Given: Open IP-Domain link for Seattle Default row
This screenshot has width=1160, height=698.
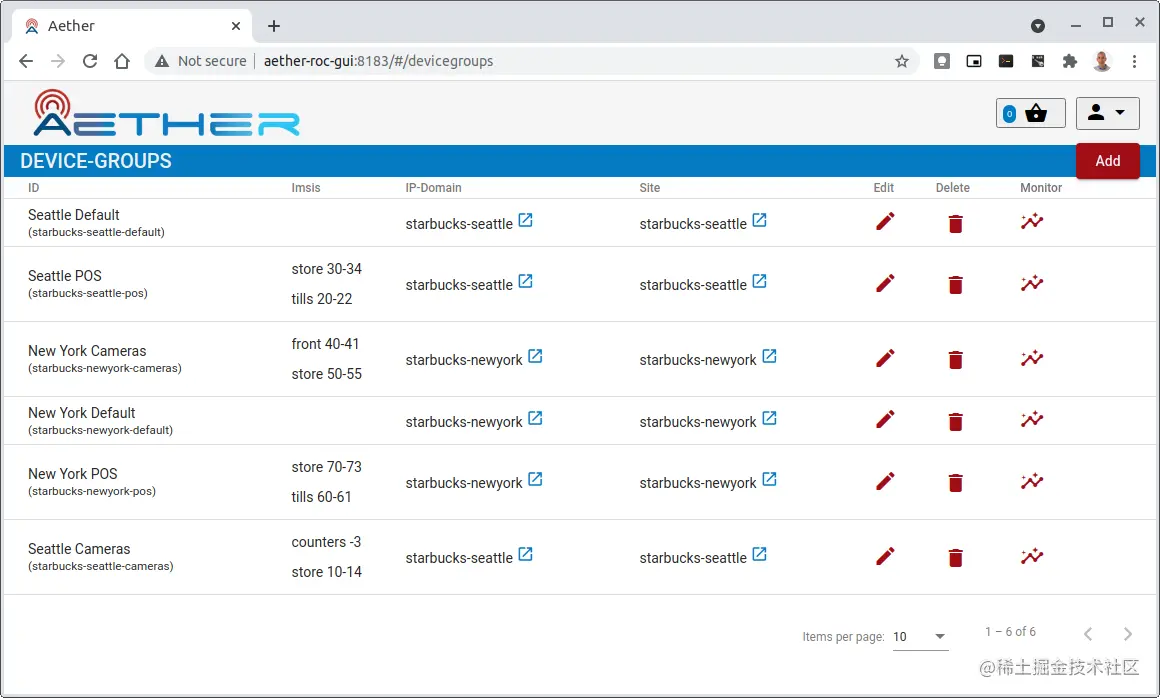Looking at the screenshot, I should click(525, 220).
